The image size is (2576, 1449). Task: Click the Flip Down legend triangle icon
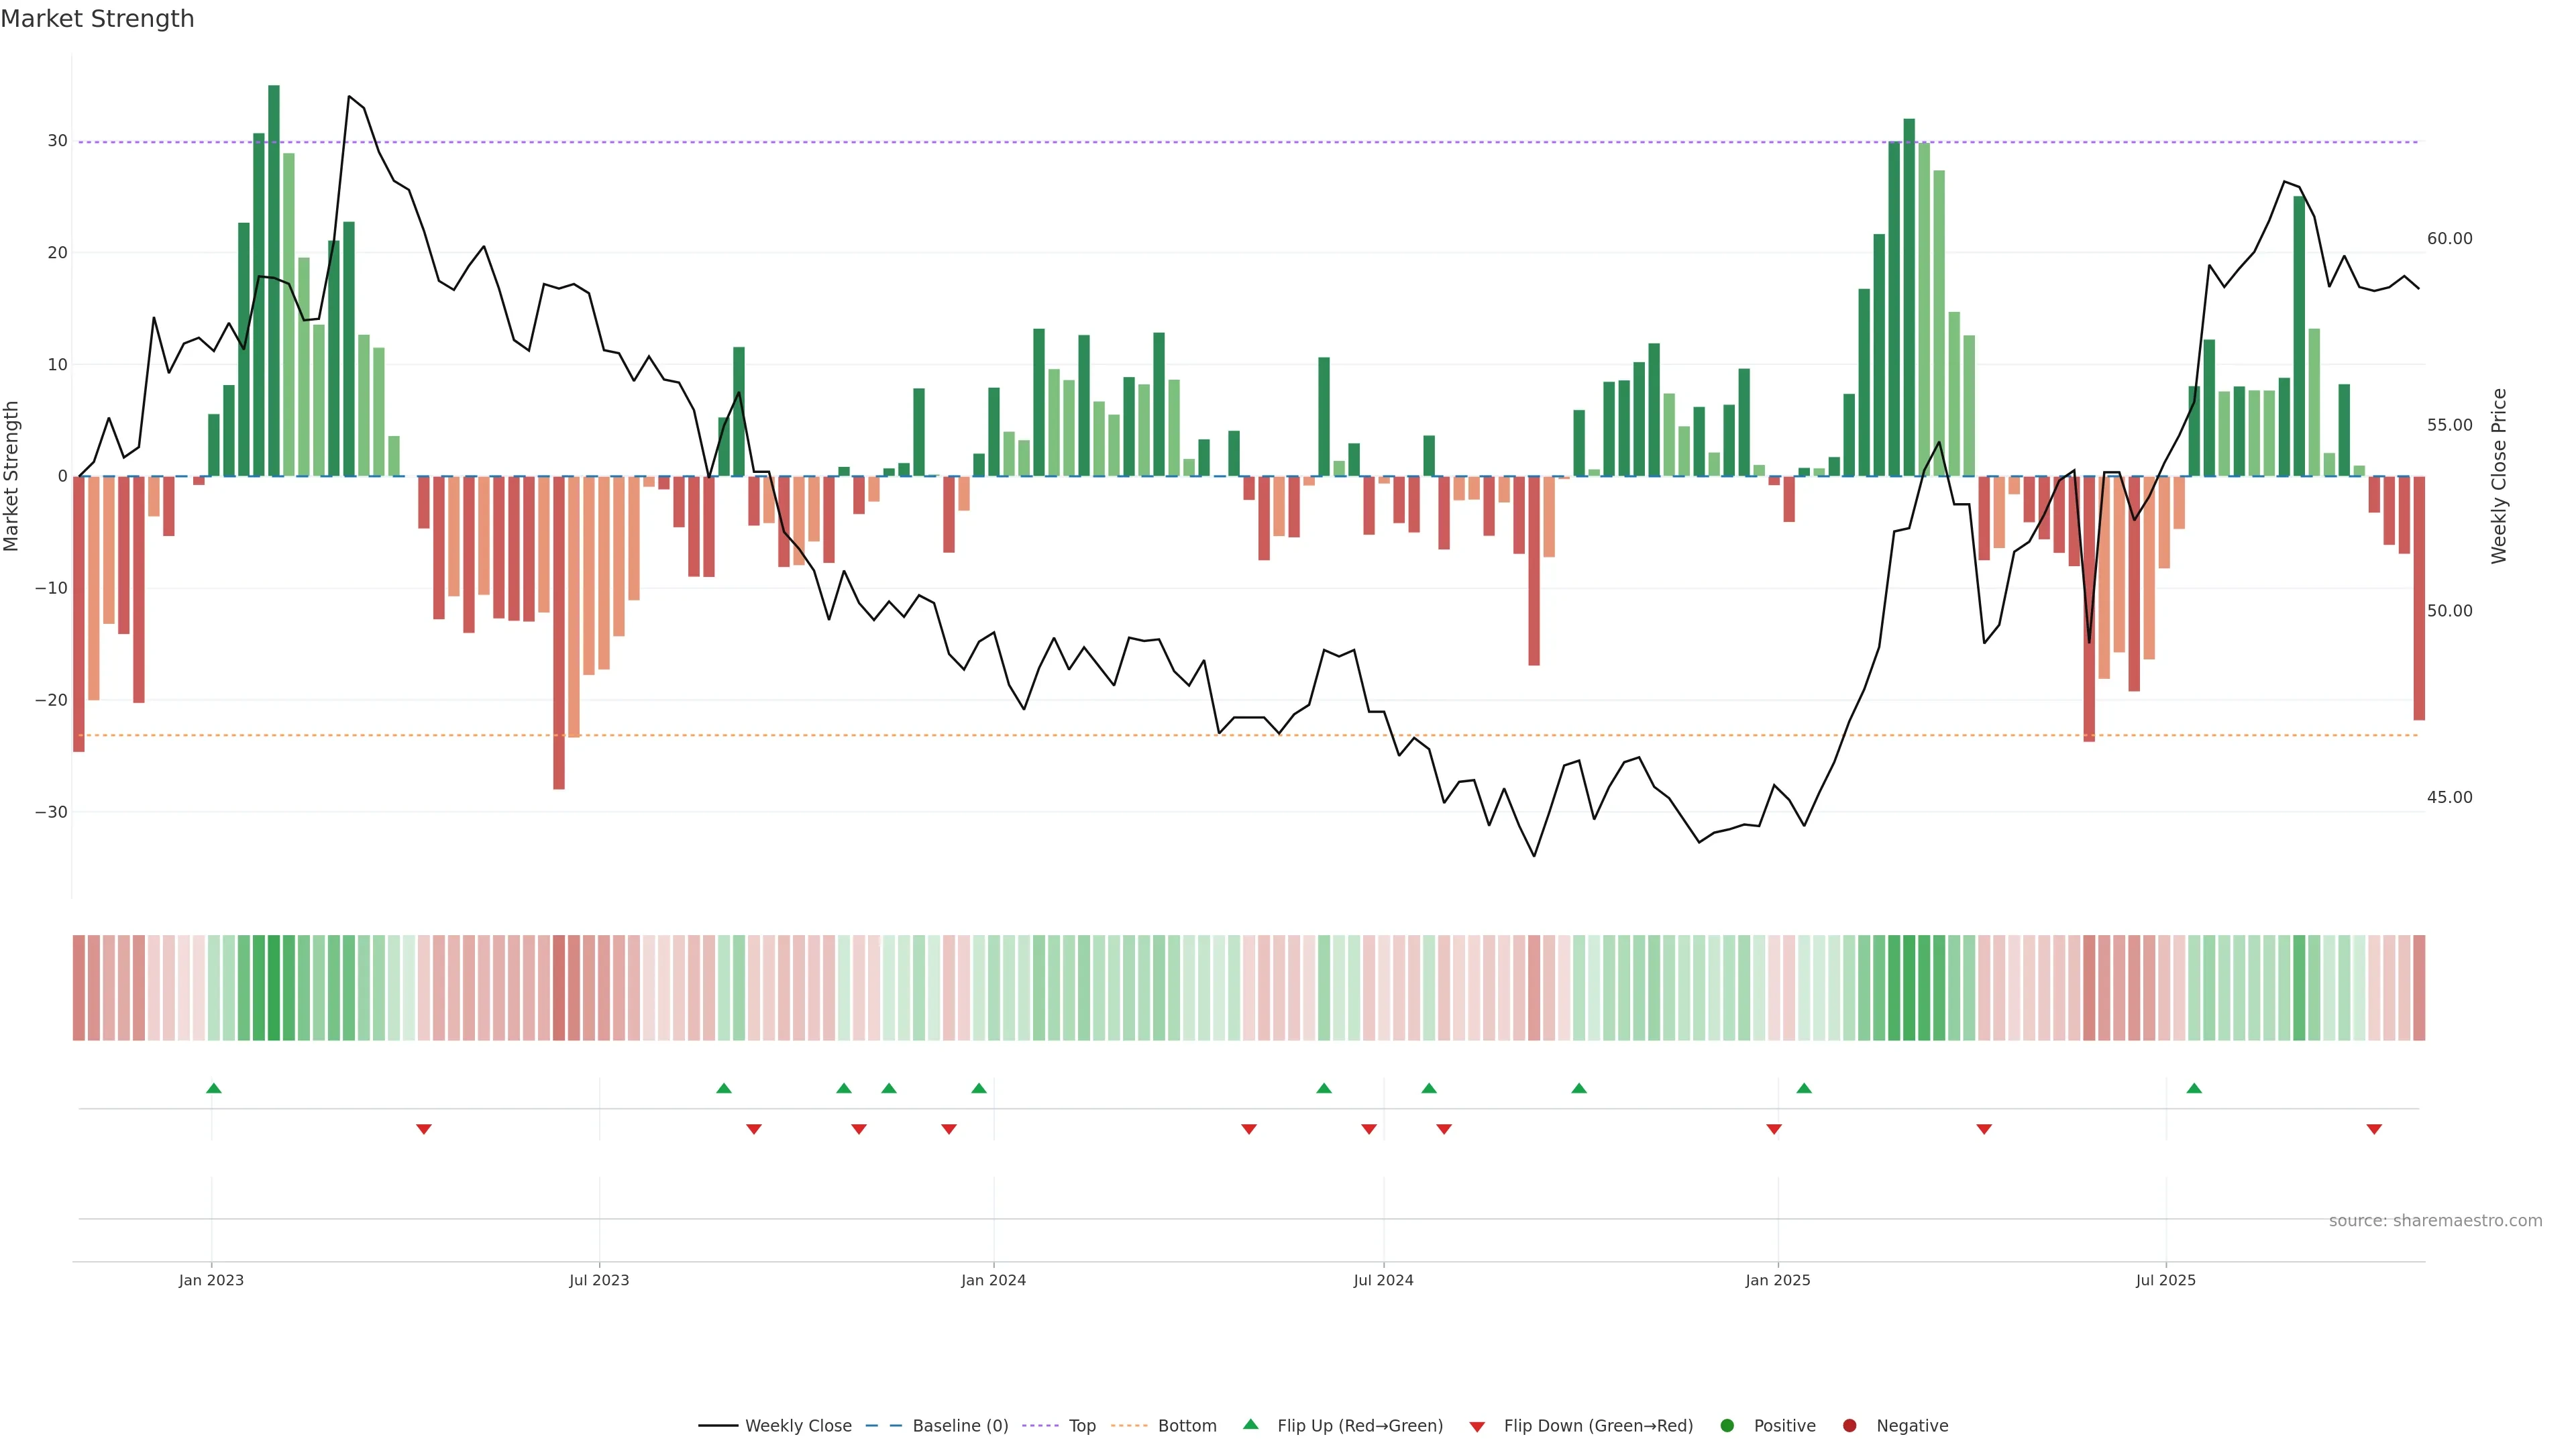[x=1477, y=1427]
